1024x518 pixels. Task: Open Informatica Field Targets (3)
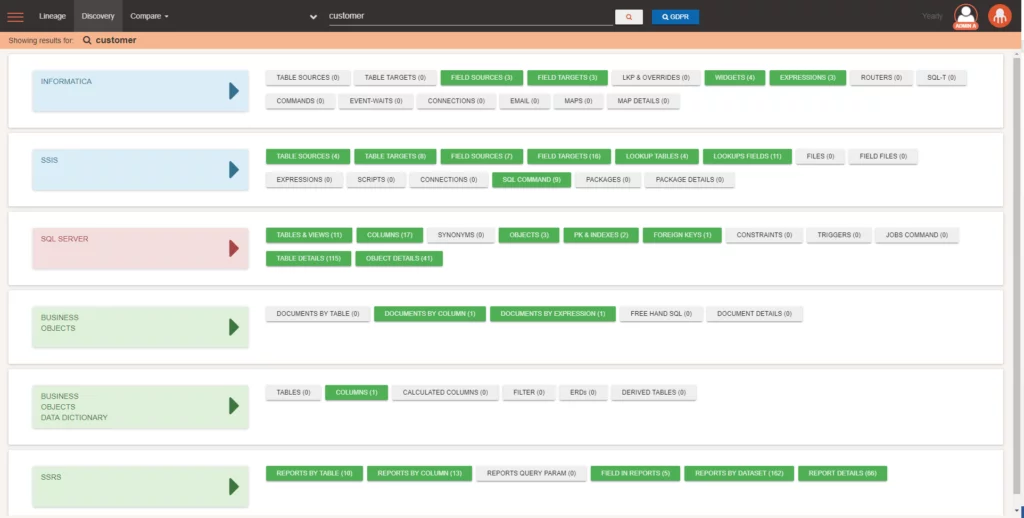pyautogui.click(x=567, y=78)
